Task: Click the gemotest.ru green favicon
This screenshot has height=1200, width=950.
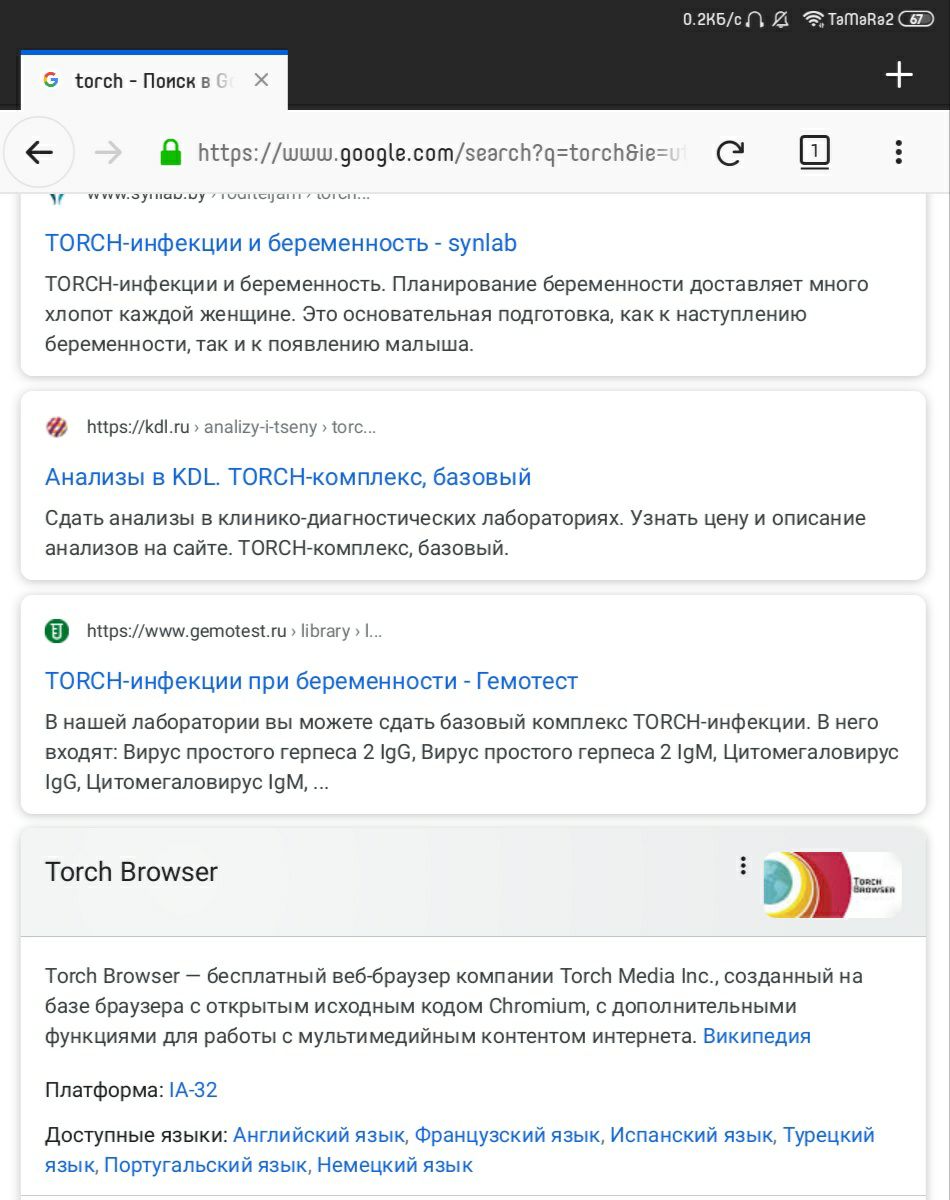Action: [x=57, y=631]
